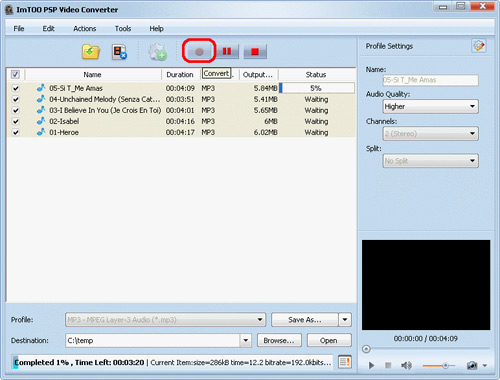Sort by the Output column header
Image resolution: width=500 pixels, height=380 pixels.
(x=258, y=74)
